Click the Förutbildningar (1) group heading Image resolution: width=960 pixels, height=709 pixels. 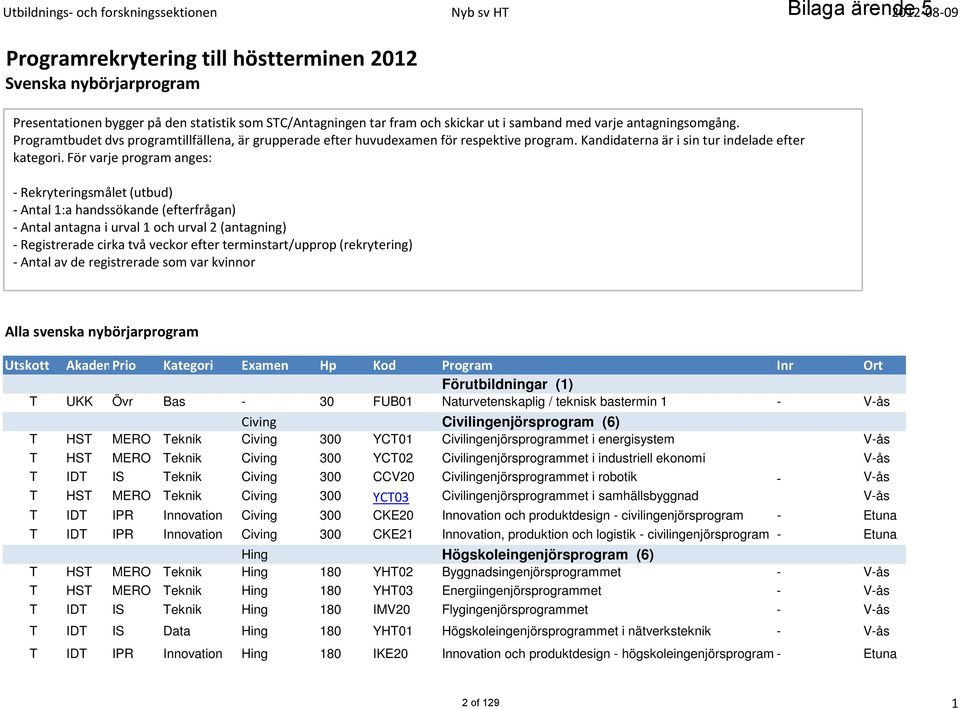coord(507,385)
